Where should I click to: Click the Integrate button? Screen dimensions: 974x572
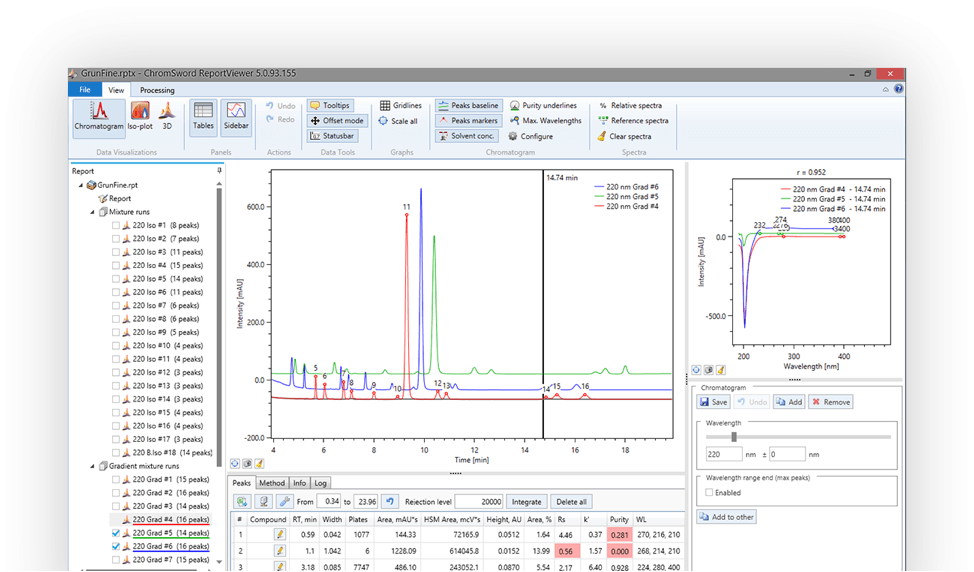527,501
